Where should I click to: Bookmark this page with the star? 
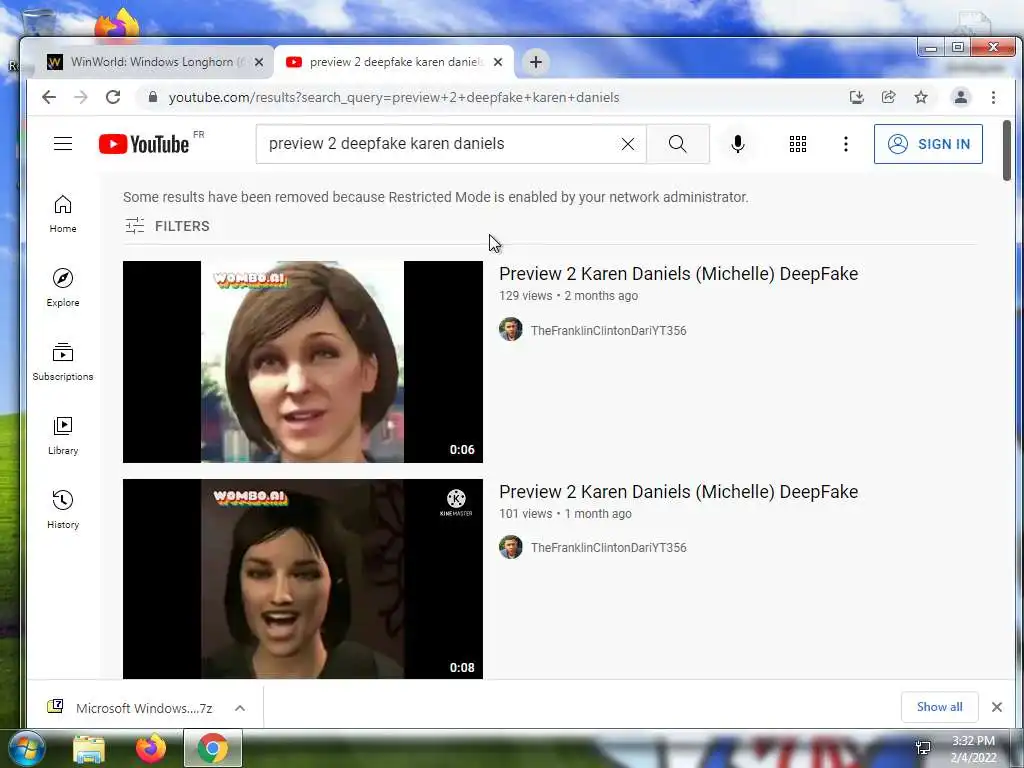pos(921,97)
